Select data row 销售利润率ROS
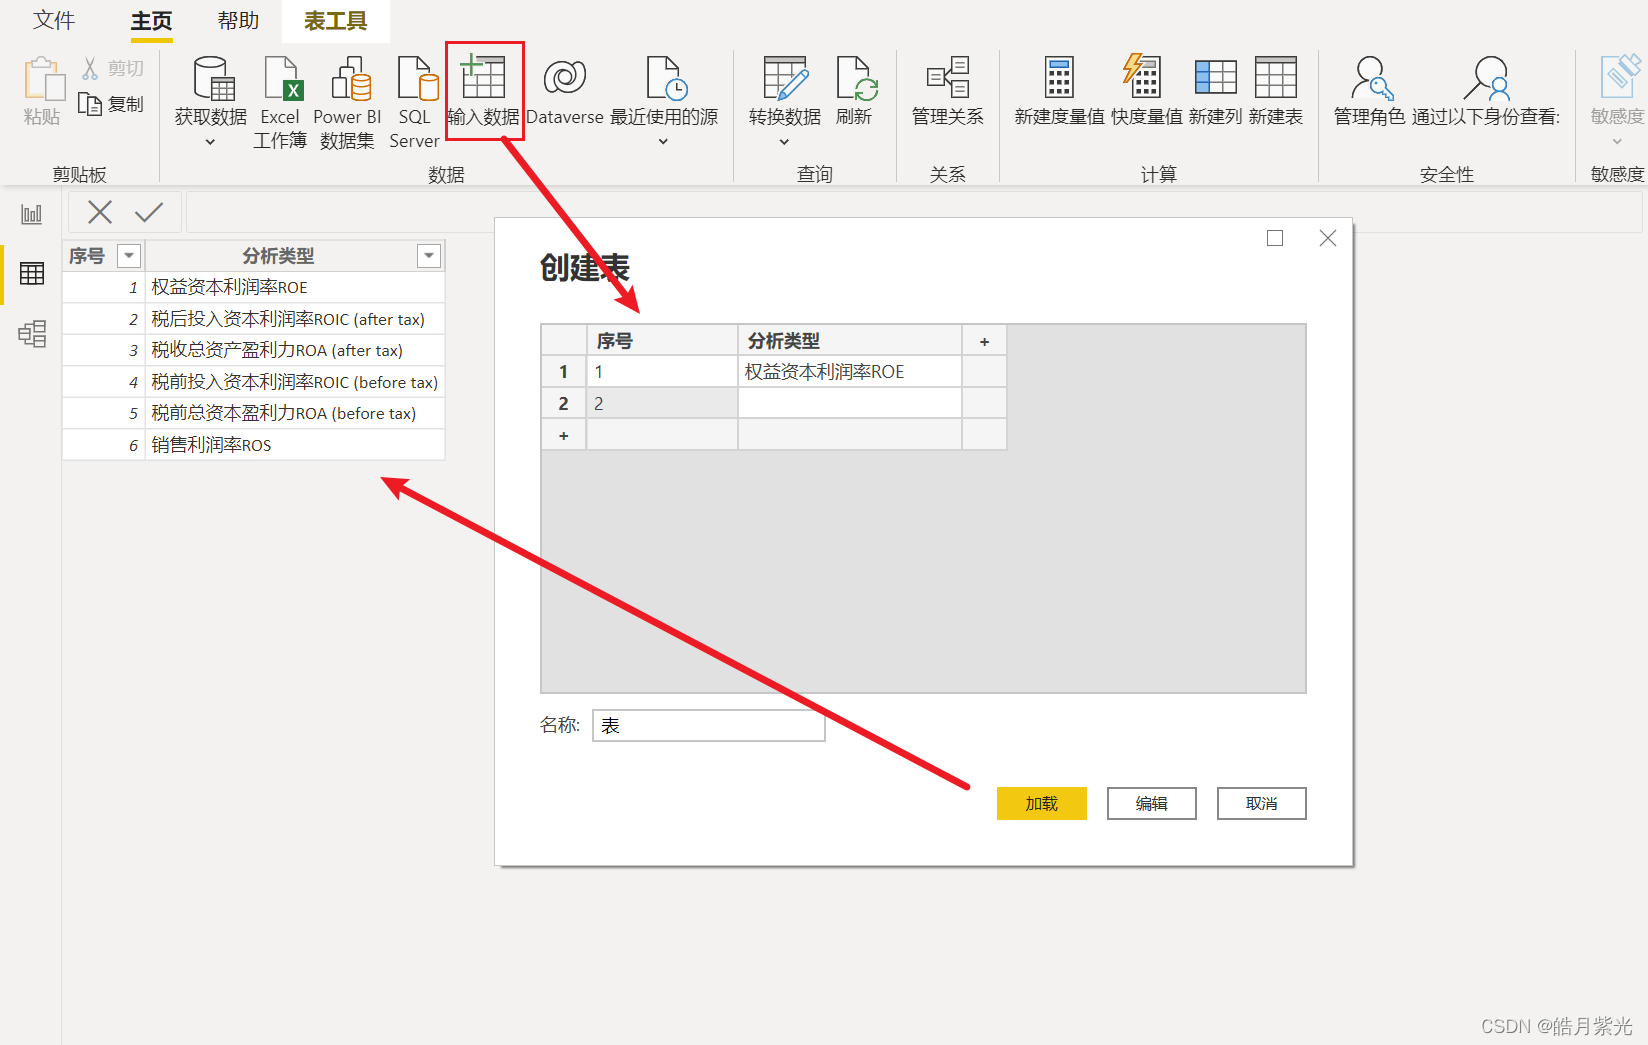This screenshot has height=1045, width=1648. click(254, 445)
